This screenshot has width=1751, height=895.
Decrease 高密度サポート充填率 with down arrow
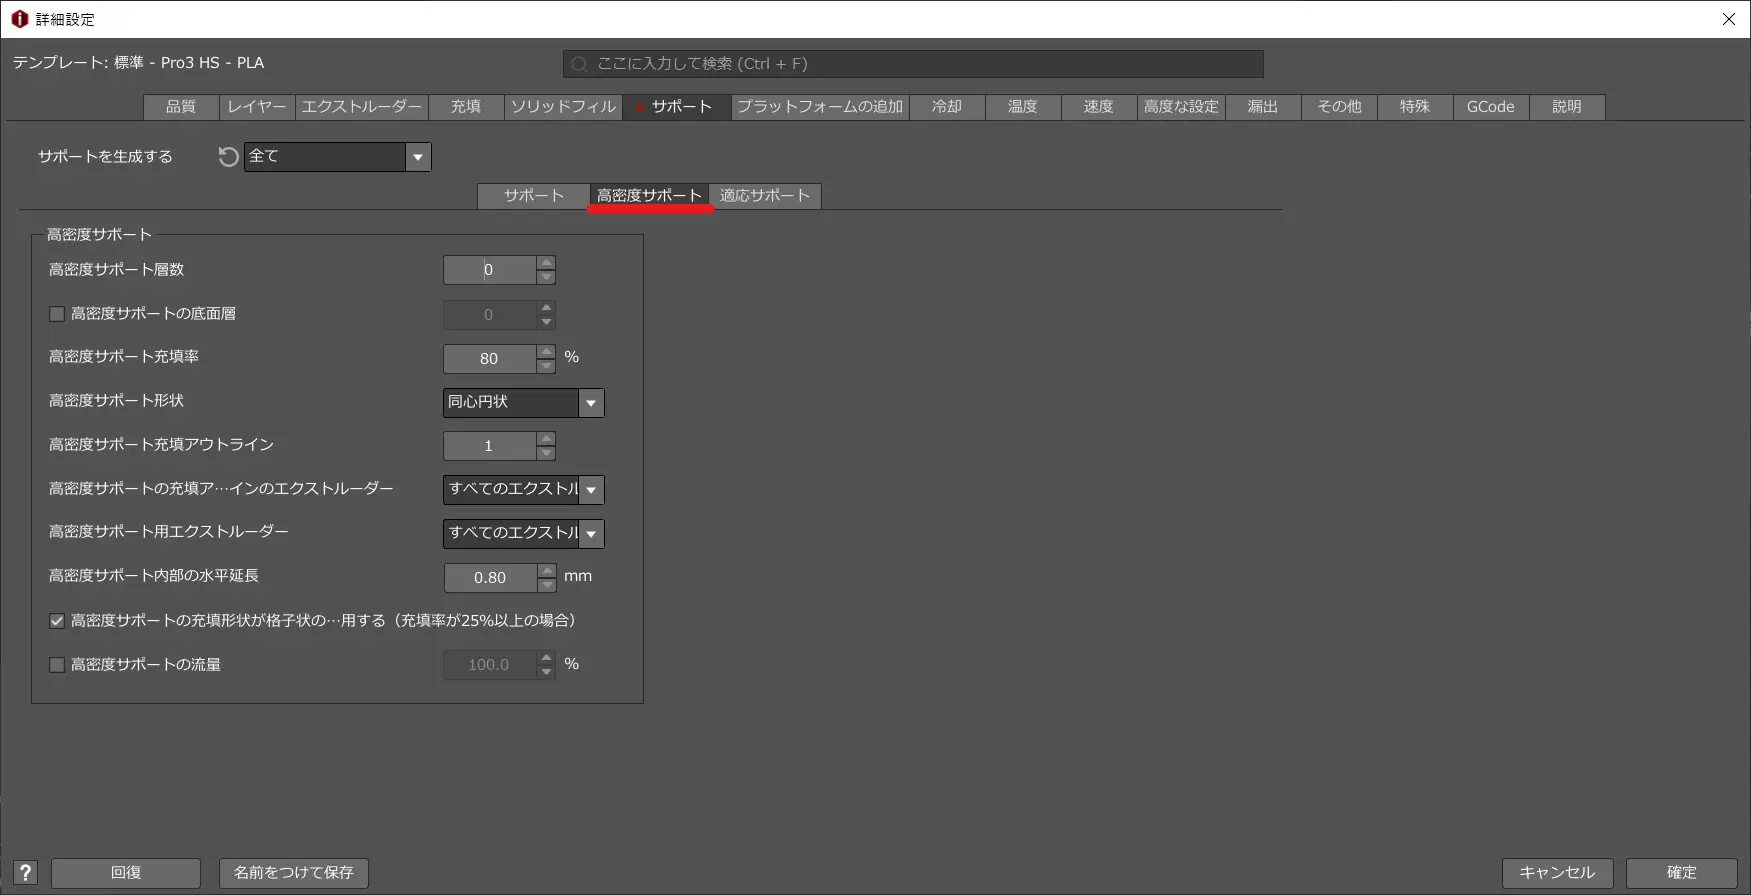pyautogui.click(x=546, y=366)
